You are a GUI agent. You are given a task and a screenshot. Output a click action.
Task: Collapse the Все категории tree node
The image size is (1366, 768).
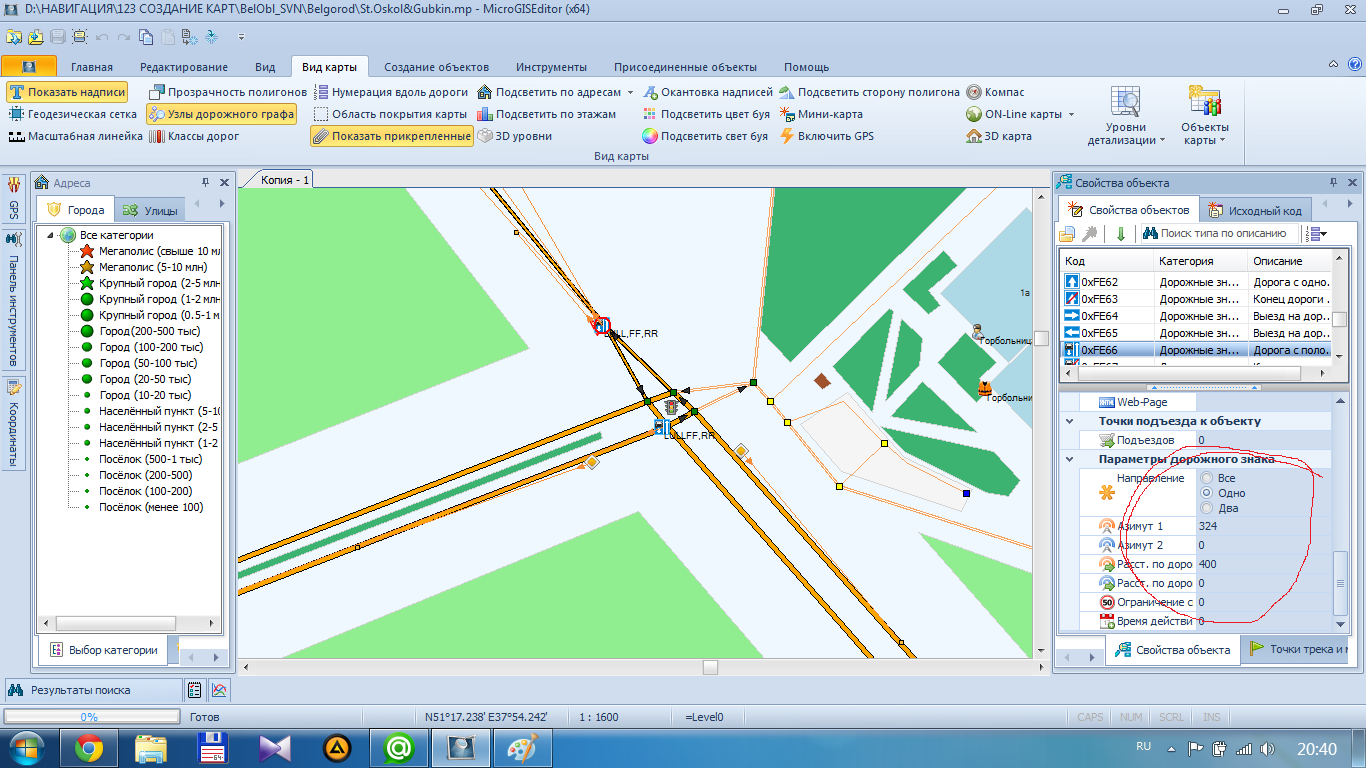48,235
